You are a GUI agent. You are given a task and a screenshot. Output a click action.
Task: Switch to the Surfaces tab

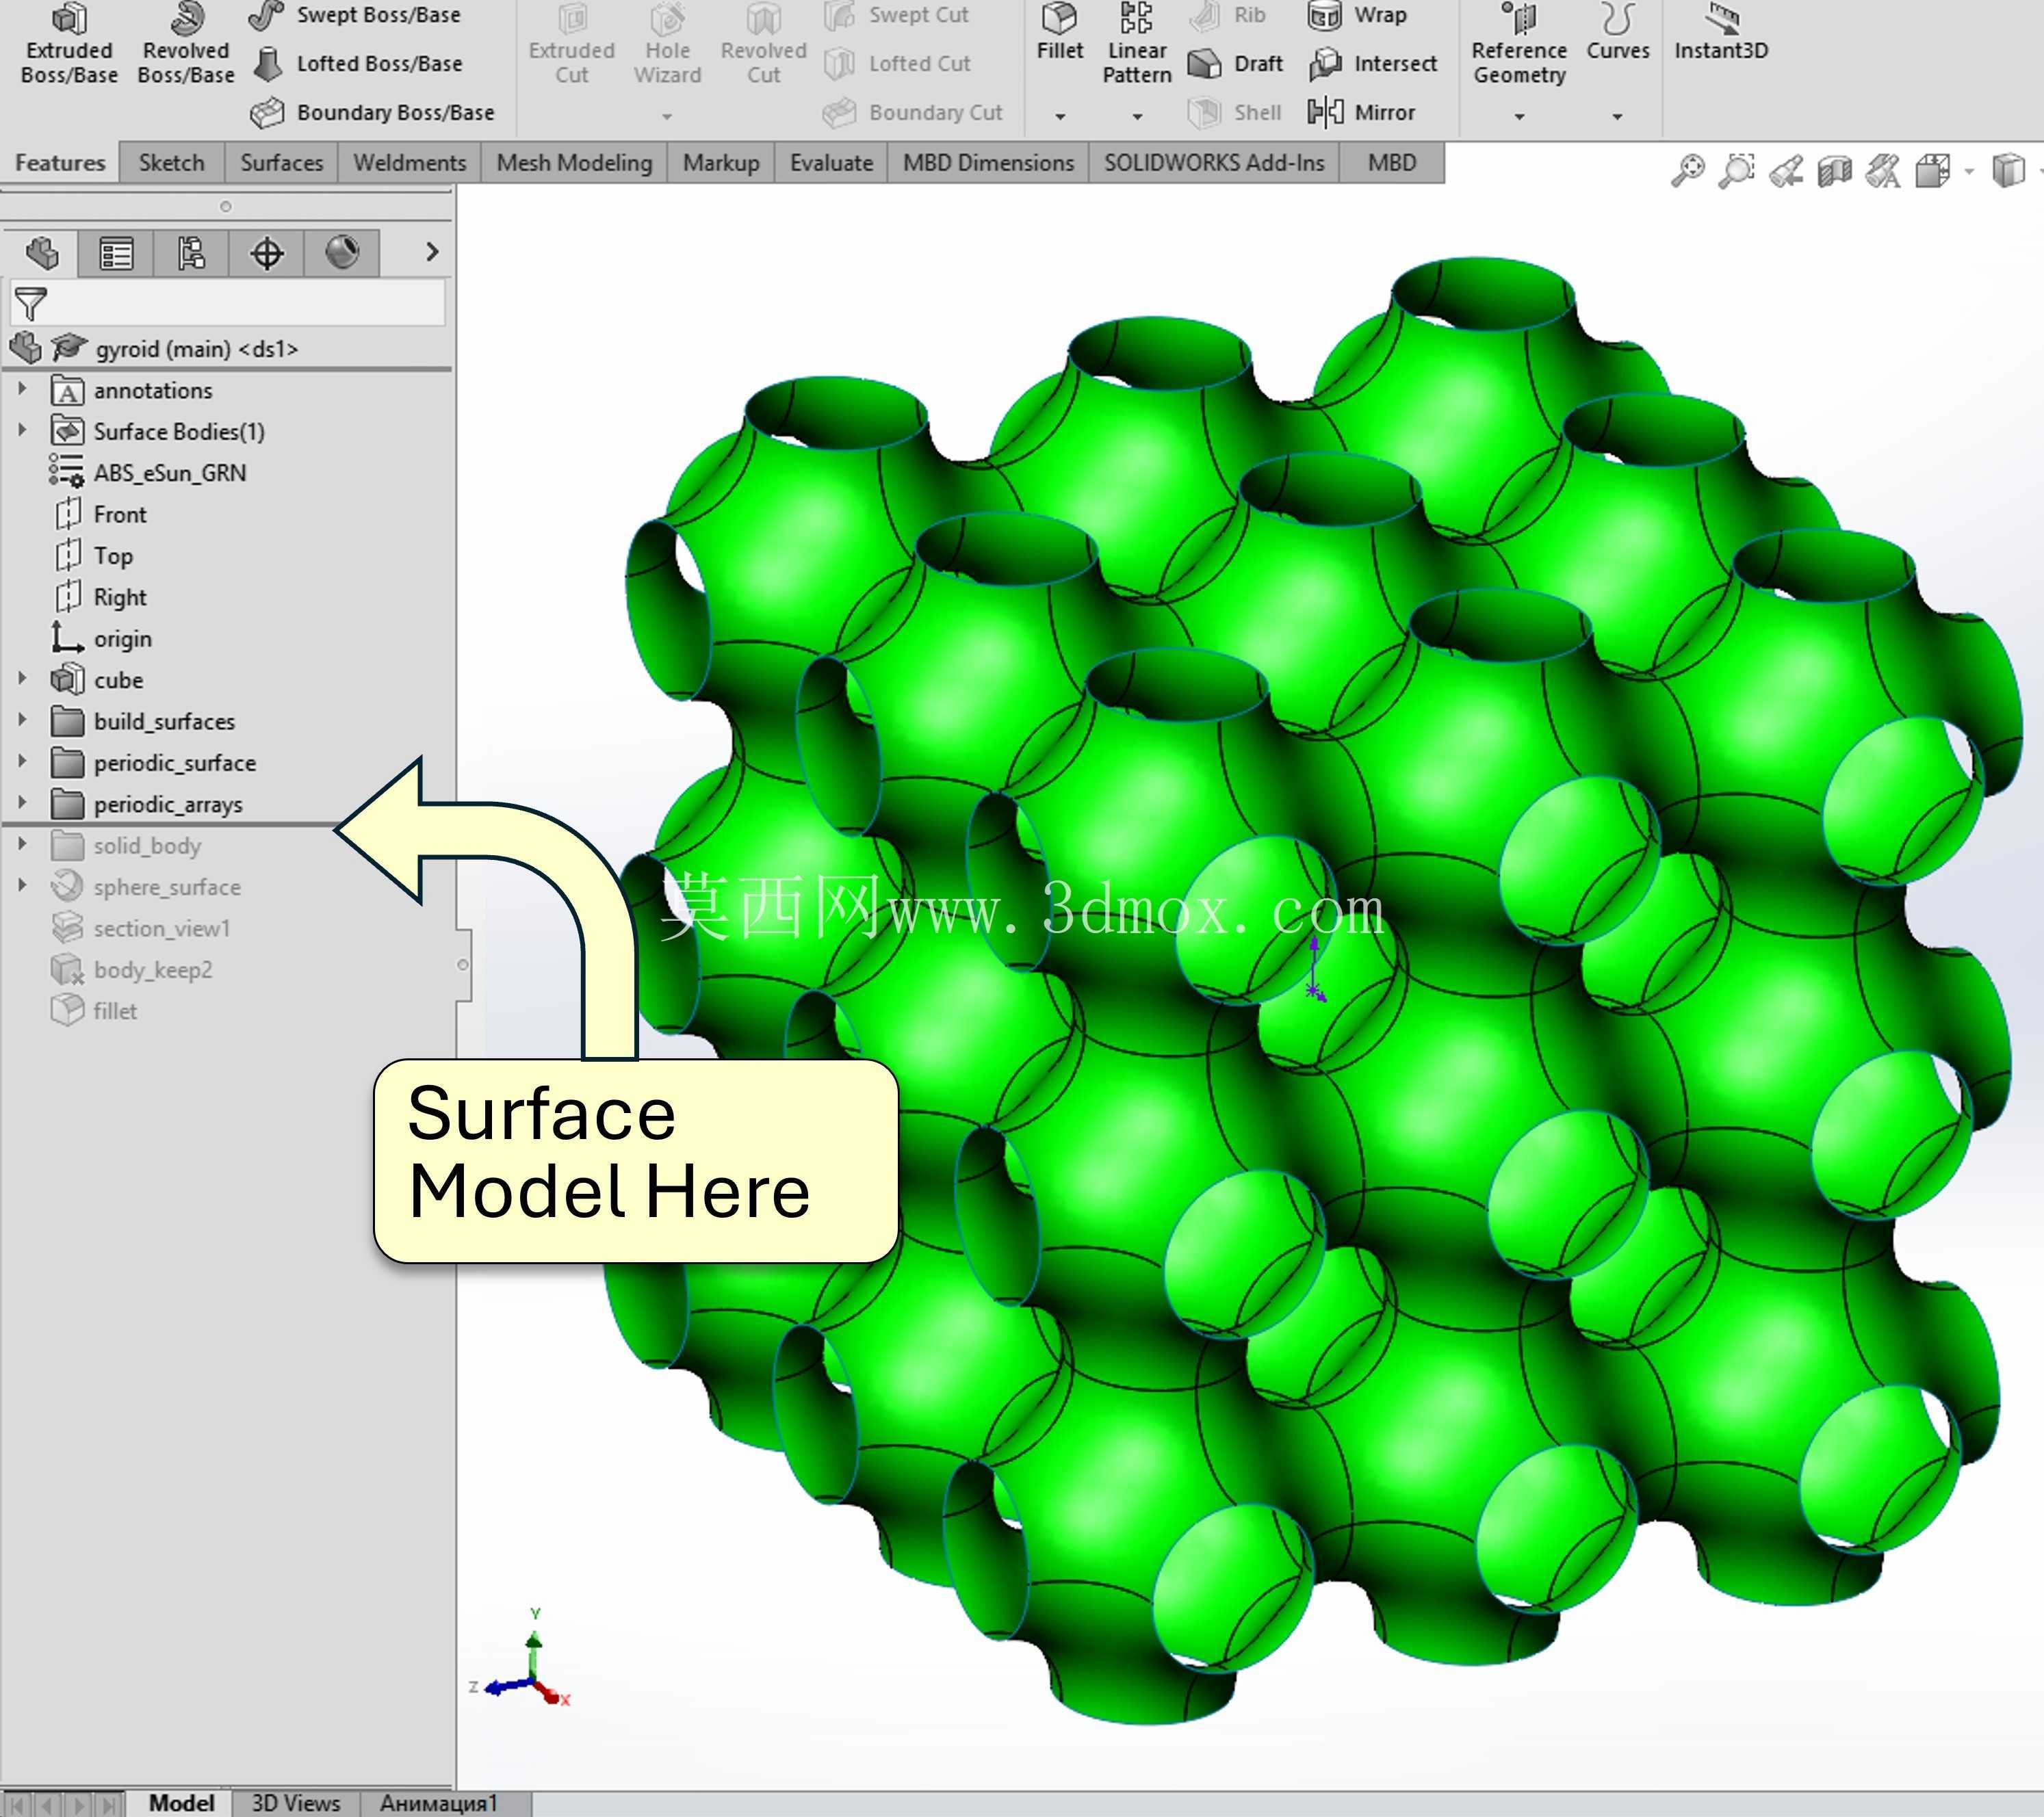[x=281, y=163]
